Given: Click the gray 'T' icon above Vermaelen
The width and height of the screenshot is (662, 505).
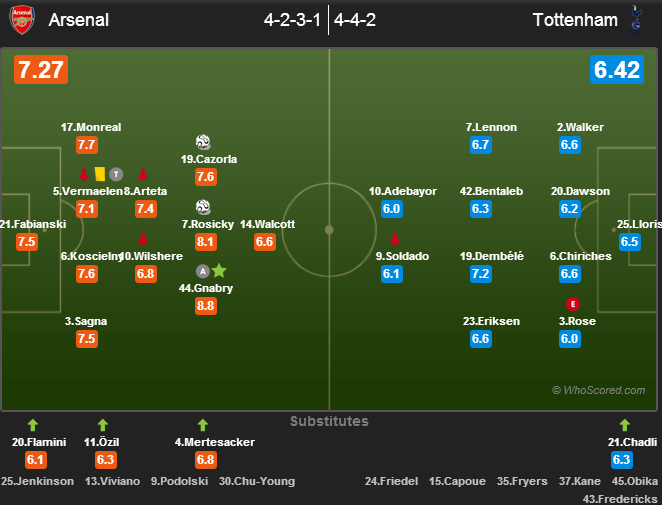Looking at the screenshot, I should 116,174.
